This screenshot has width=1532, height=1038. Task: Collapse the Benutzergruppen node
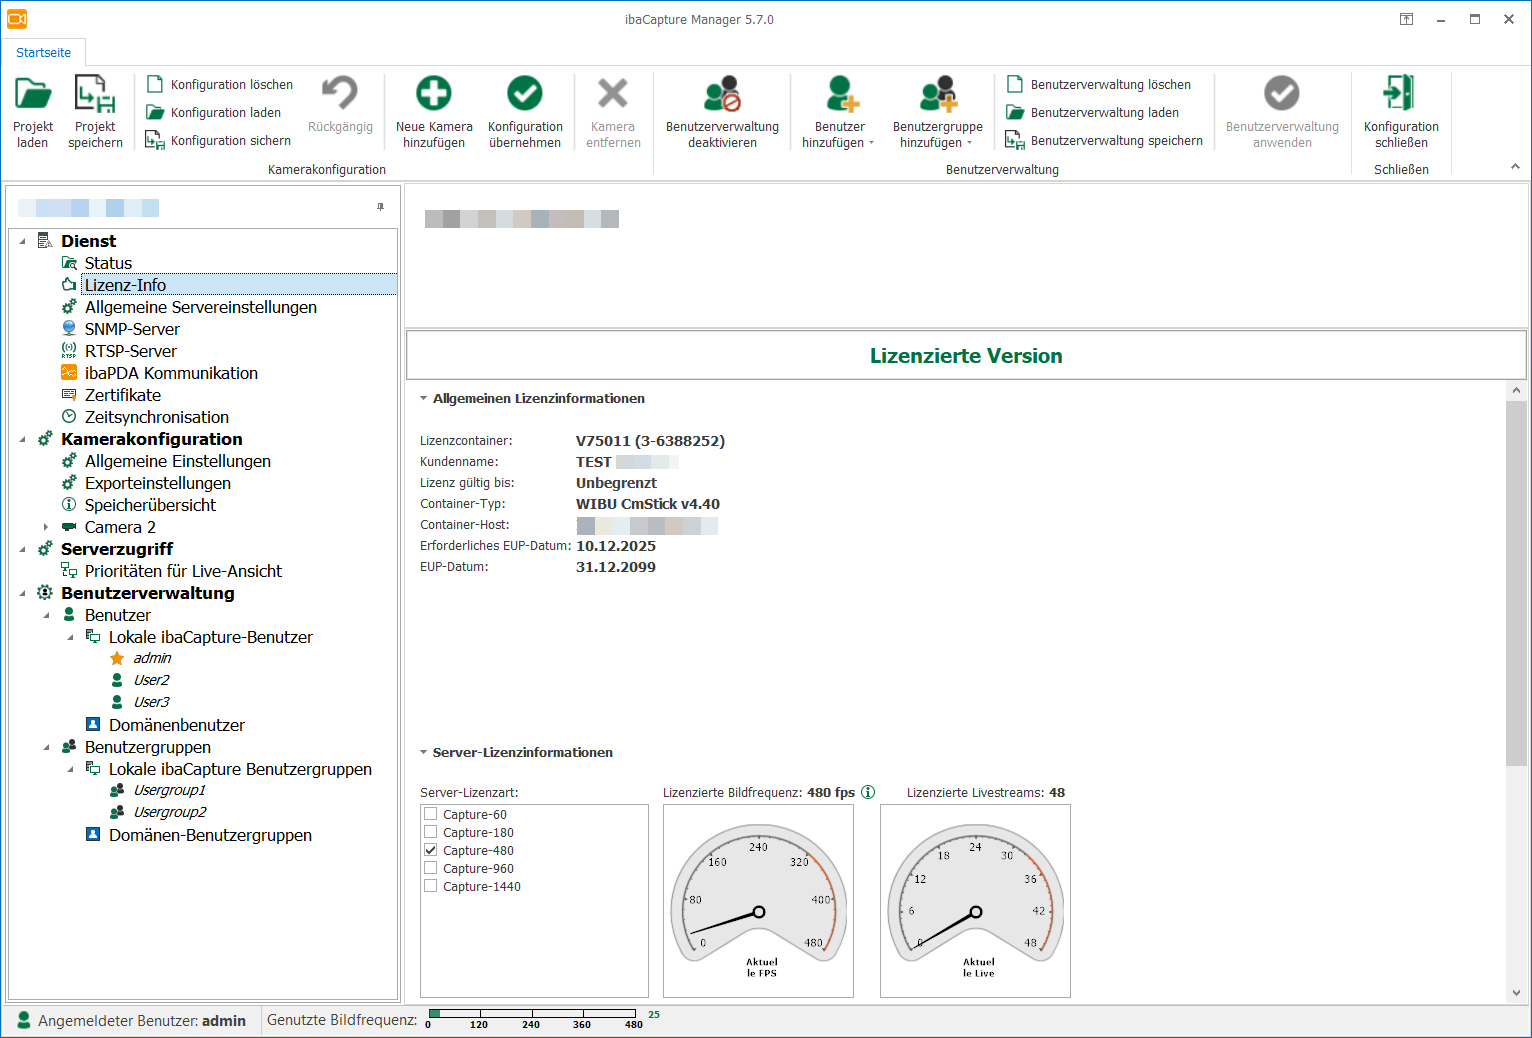[x=46, y=747]
